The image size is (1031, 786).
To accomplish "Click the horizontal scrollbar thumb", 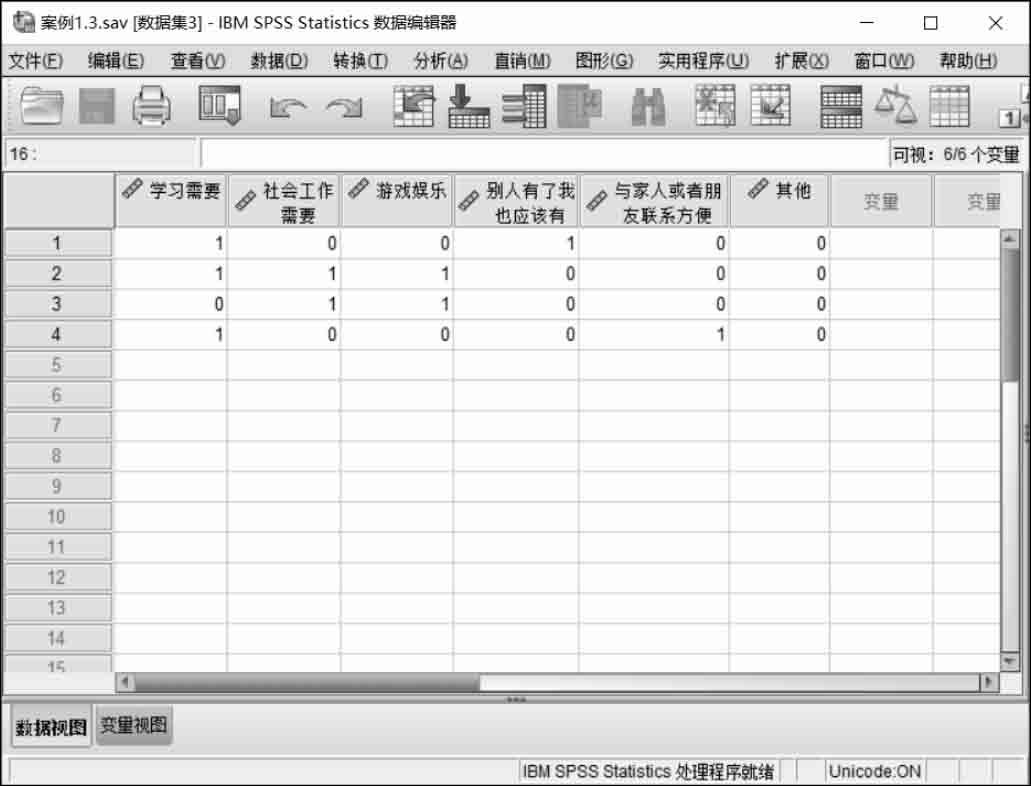I will (x=307, y=682).
